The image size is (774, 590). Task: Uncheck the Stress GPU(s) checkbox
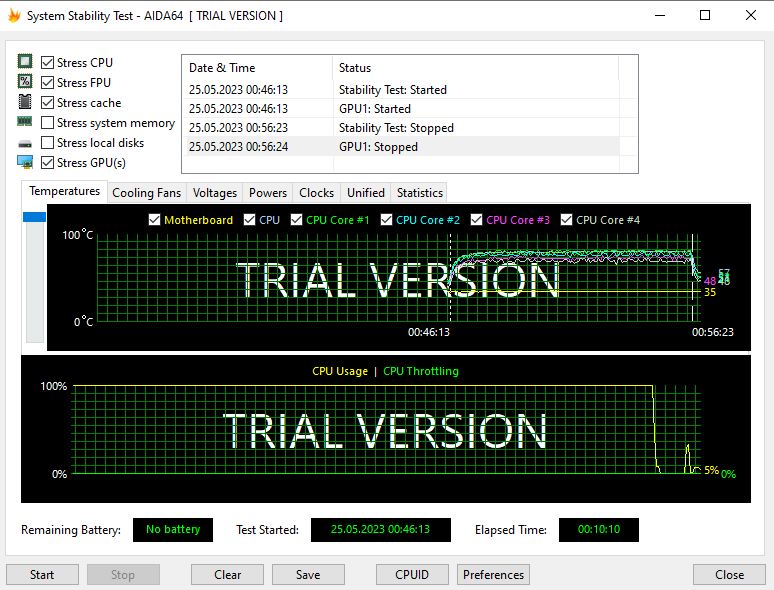(47, 162)
